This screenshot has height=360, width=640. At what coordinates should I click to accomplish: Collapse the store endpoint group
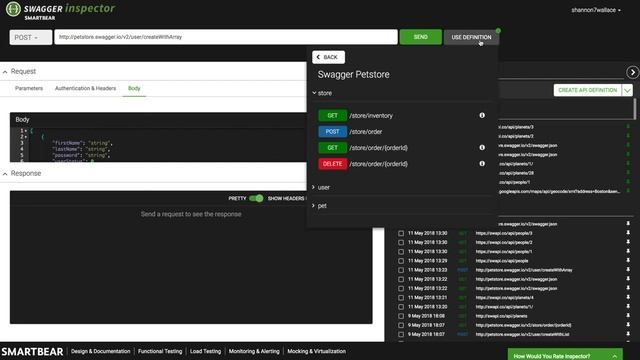pos(322,93)
